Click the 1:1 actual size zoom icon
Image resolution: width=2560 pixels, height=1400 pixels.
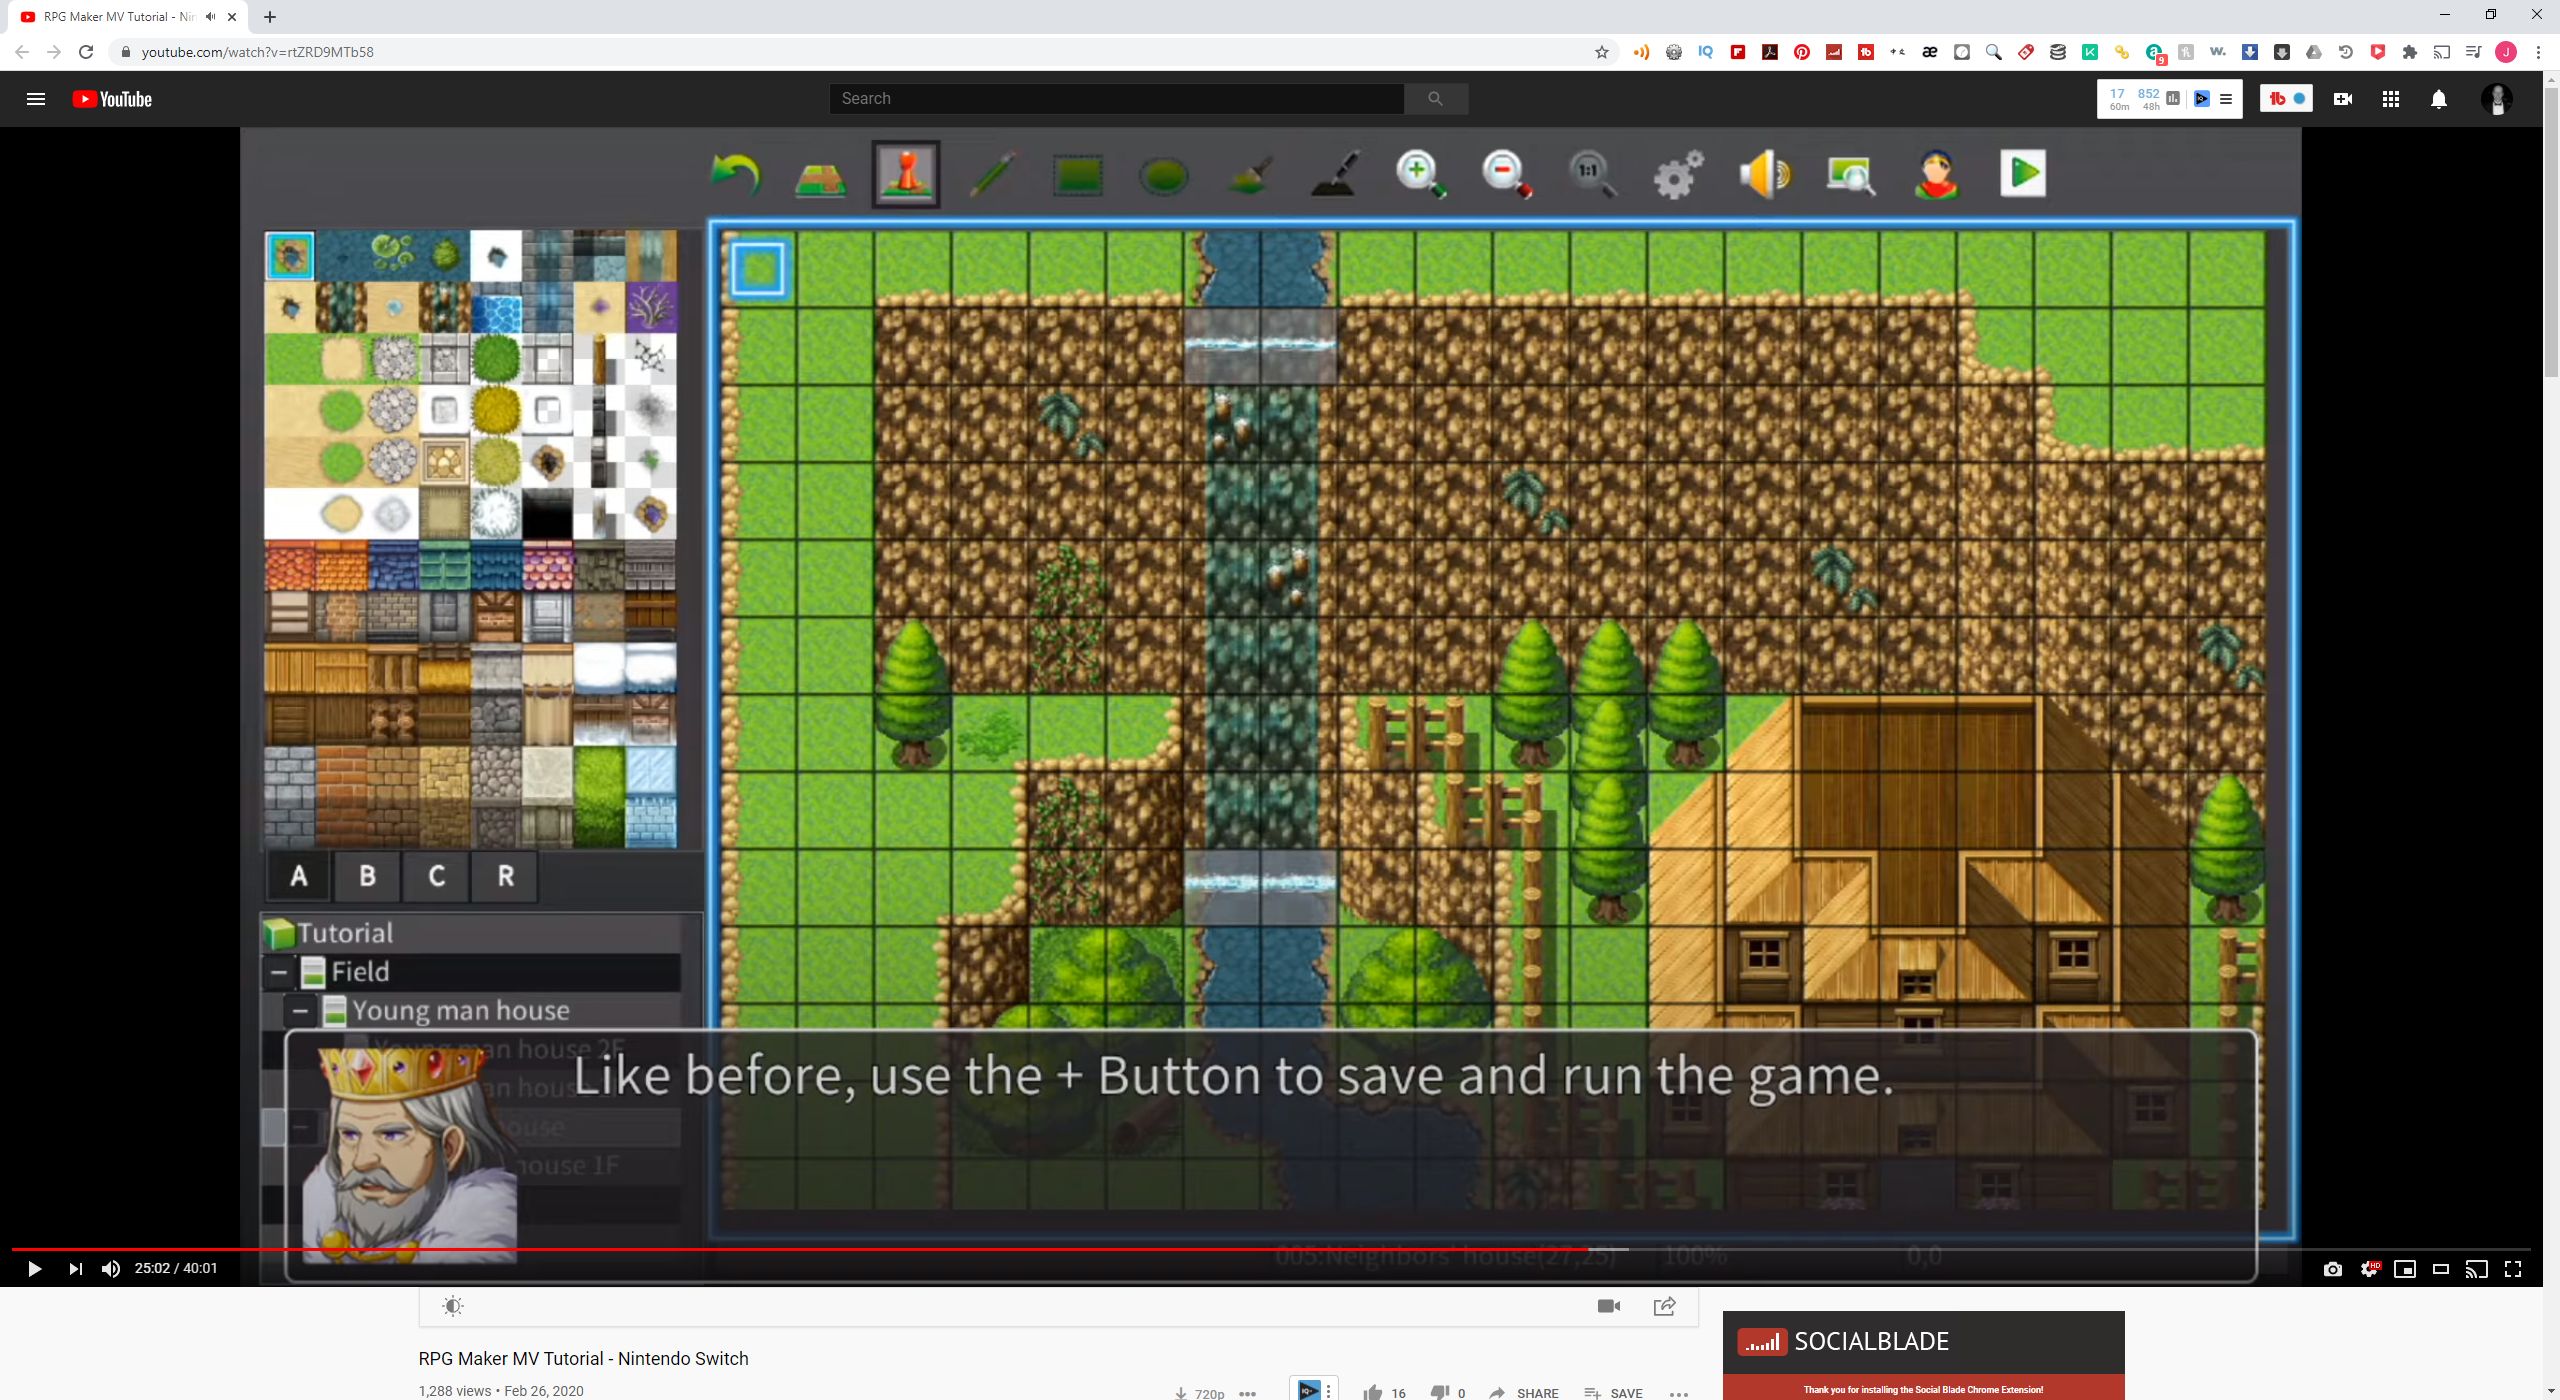coord(1592,174)
